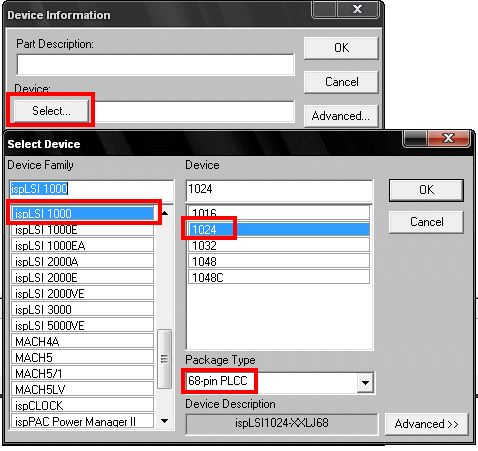Click Cancel in Select Device dialog
478x451 pixels.
(426, 222)
